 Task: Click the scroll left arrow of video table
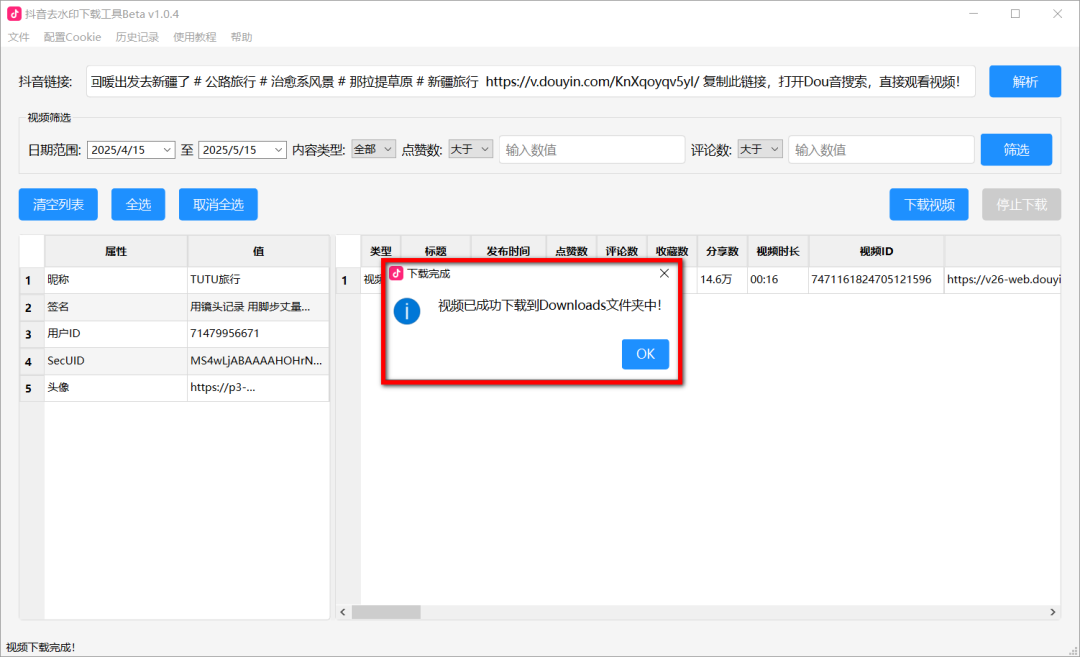click(343, 612)
